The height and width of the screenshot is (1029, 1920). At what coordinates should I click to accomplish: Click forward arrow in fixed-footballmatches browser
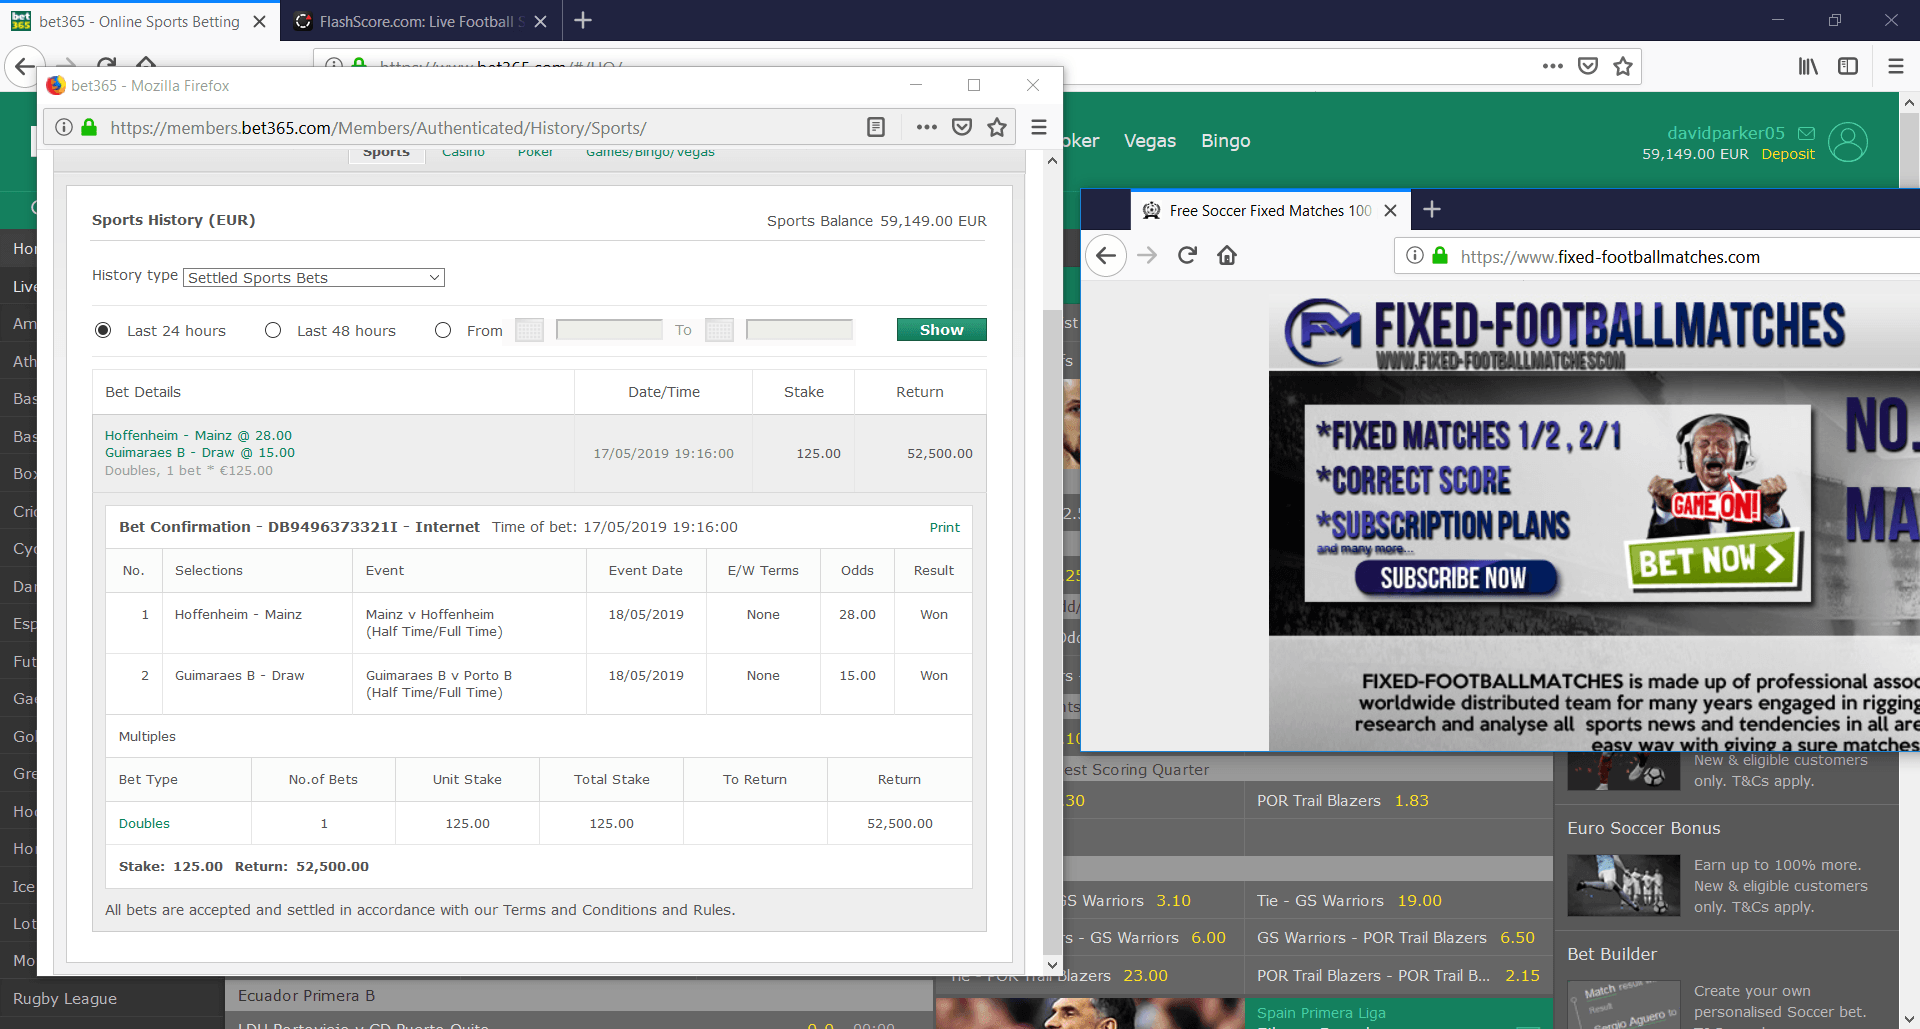click(x=1147, y=255)
